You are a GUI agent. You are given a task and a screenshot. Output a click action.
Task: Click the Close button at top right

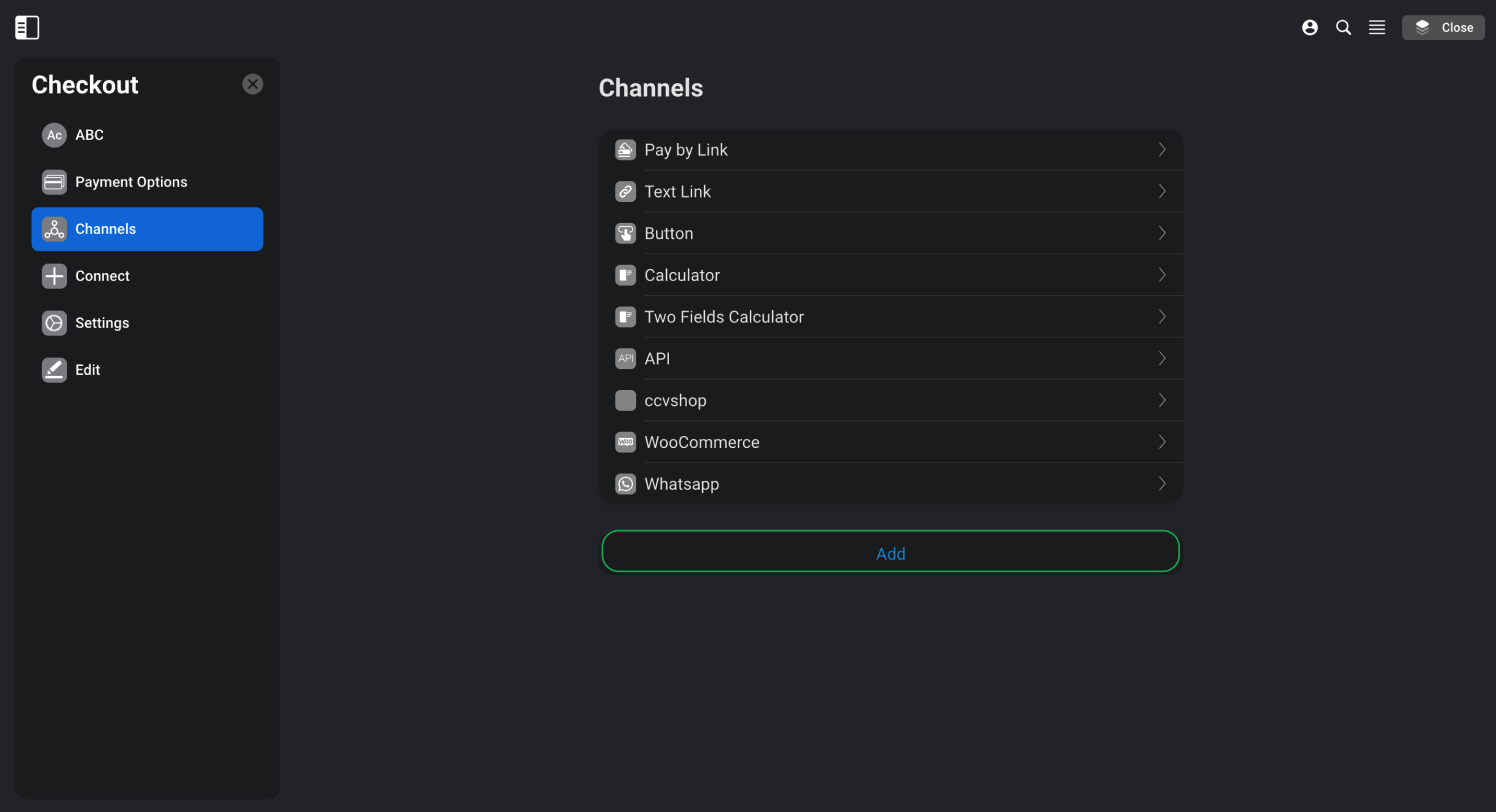coord(1443,28)
